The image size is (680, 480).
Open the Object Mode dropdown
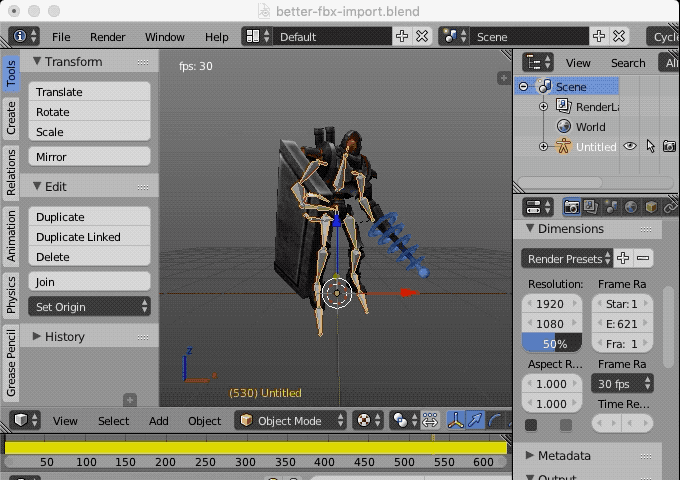tap(291, 421)
